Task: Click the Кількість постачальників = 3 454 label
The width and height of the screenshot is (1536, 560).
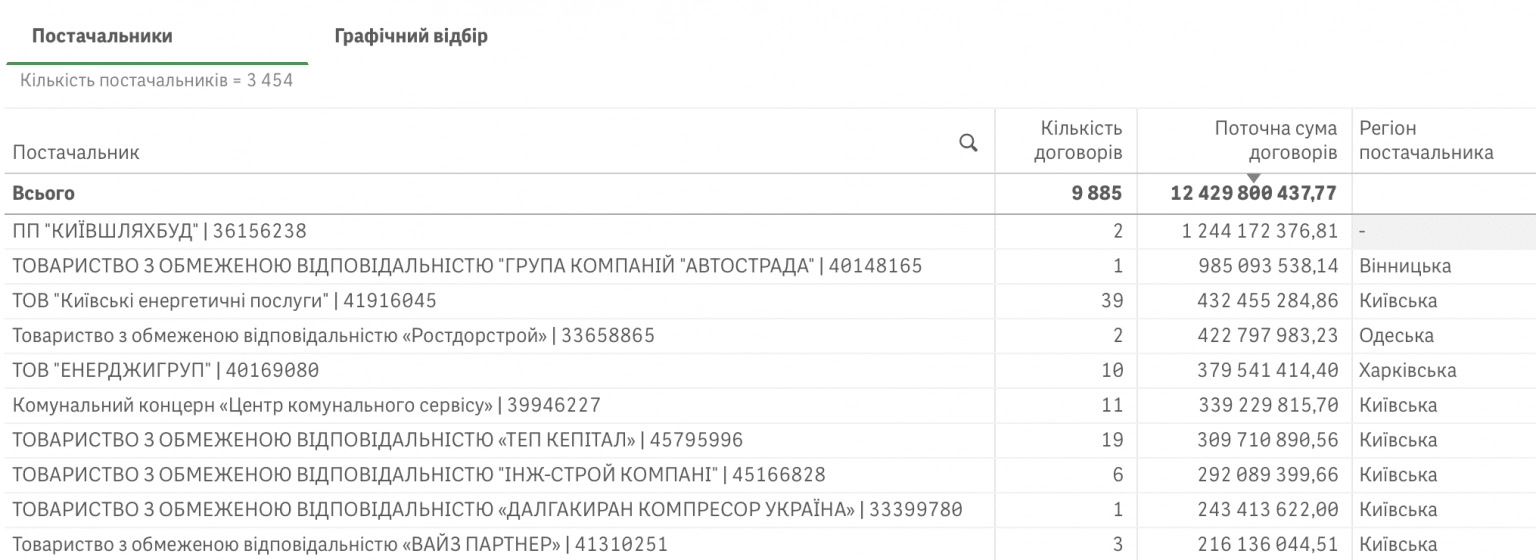Action: (155, 80)
